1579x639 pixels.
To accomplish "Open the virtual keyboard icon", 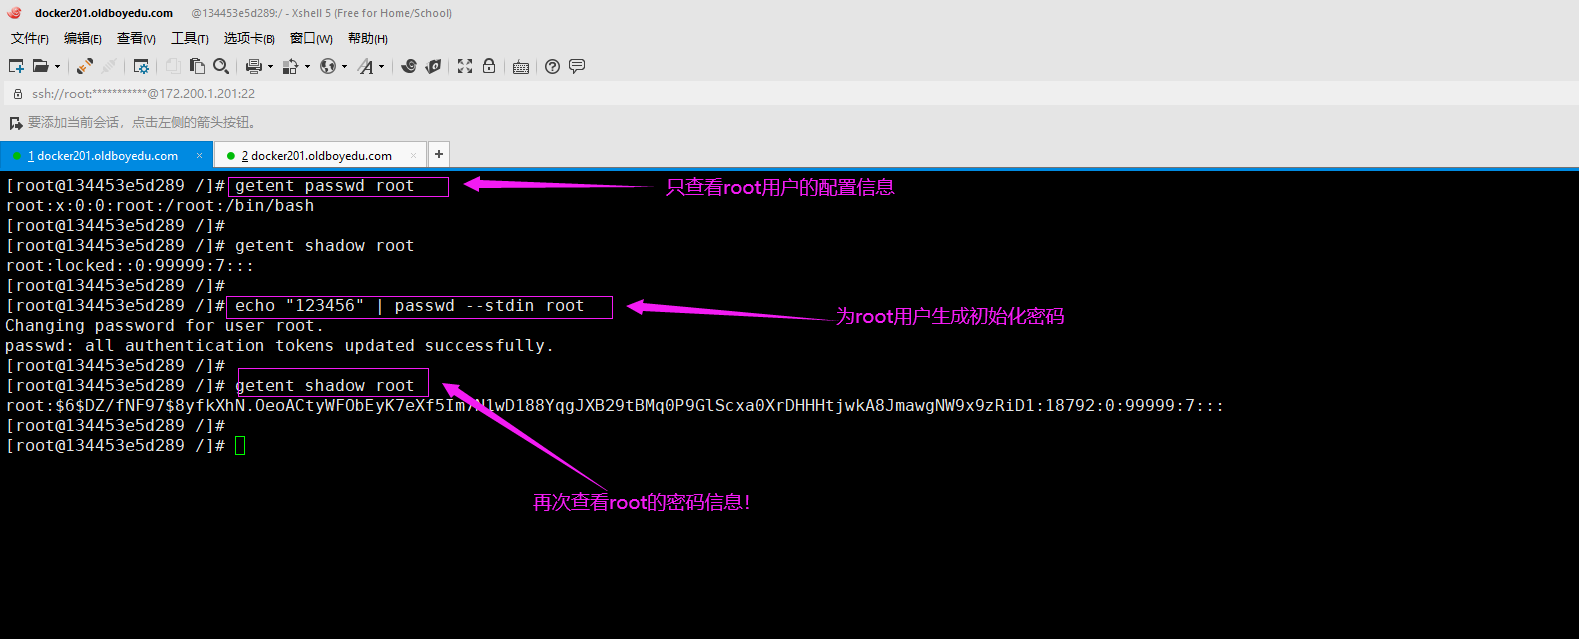I will (x=520, y=67).
